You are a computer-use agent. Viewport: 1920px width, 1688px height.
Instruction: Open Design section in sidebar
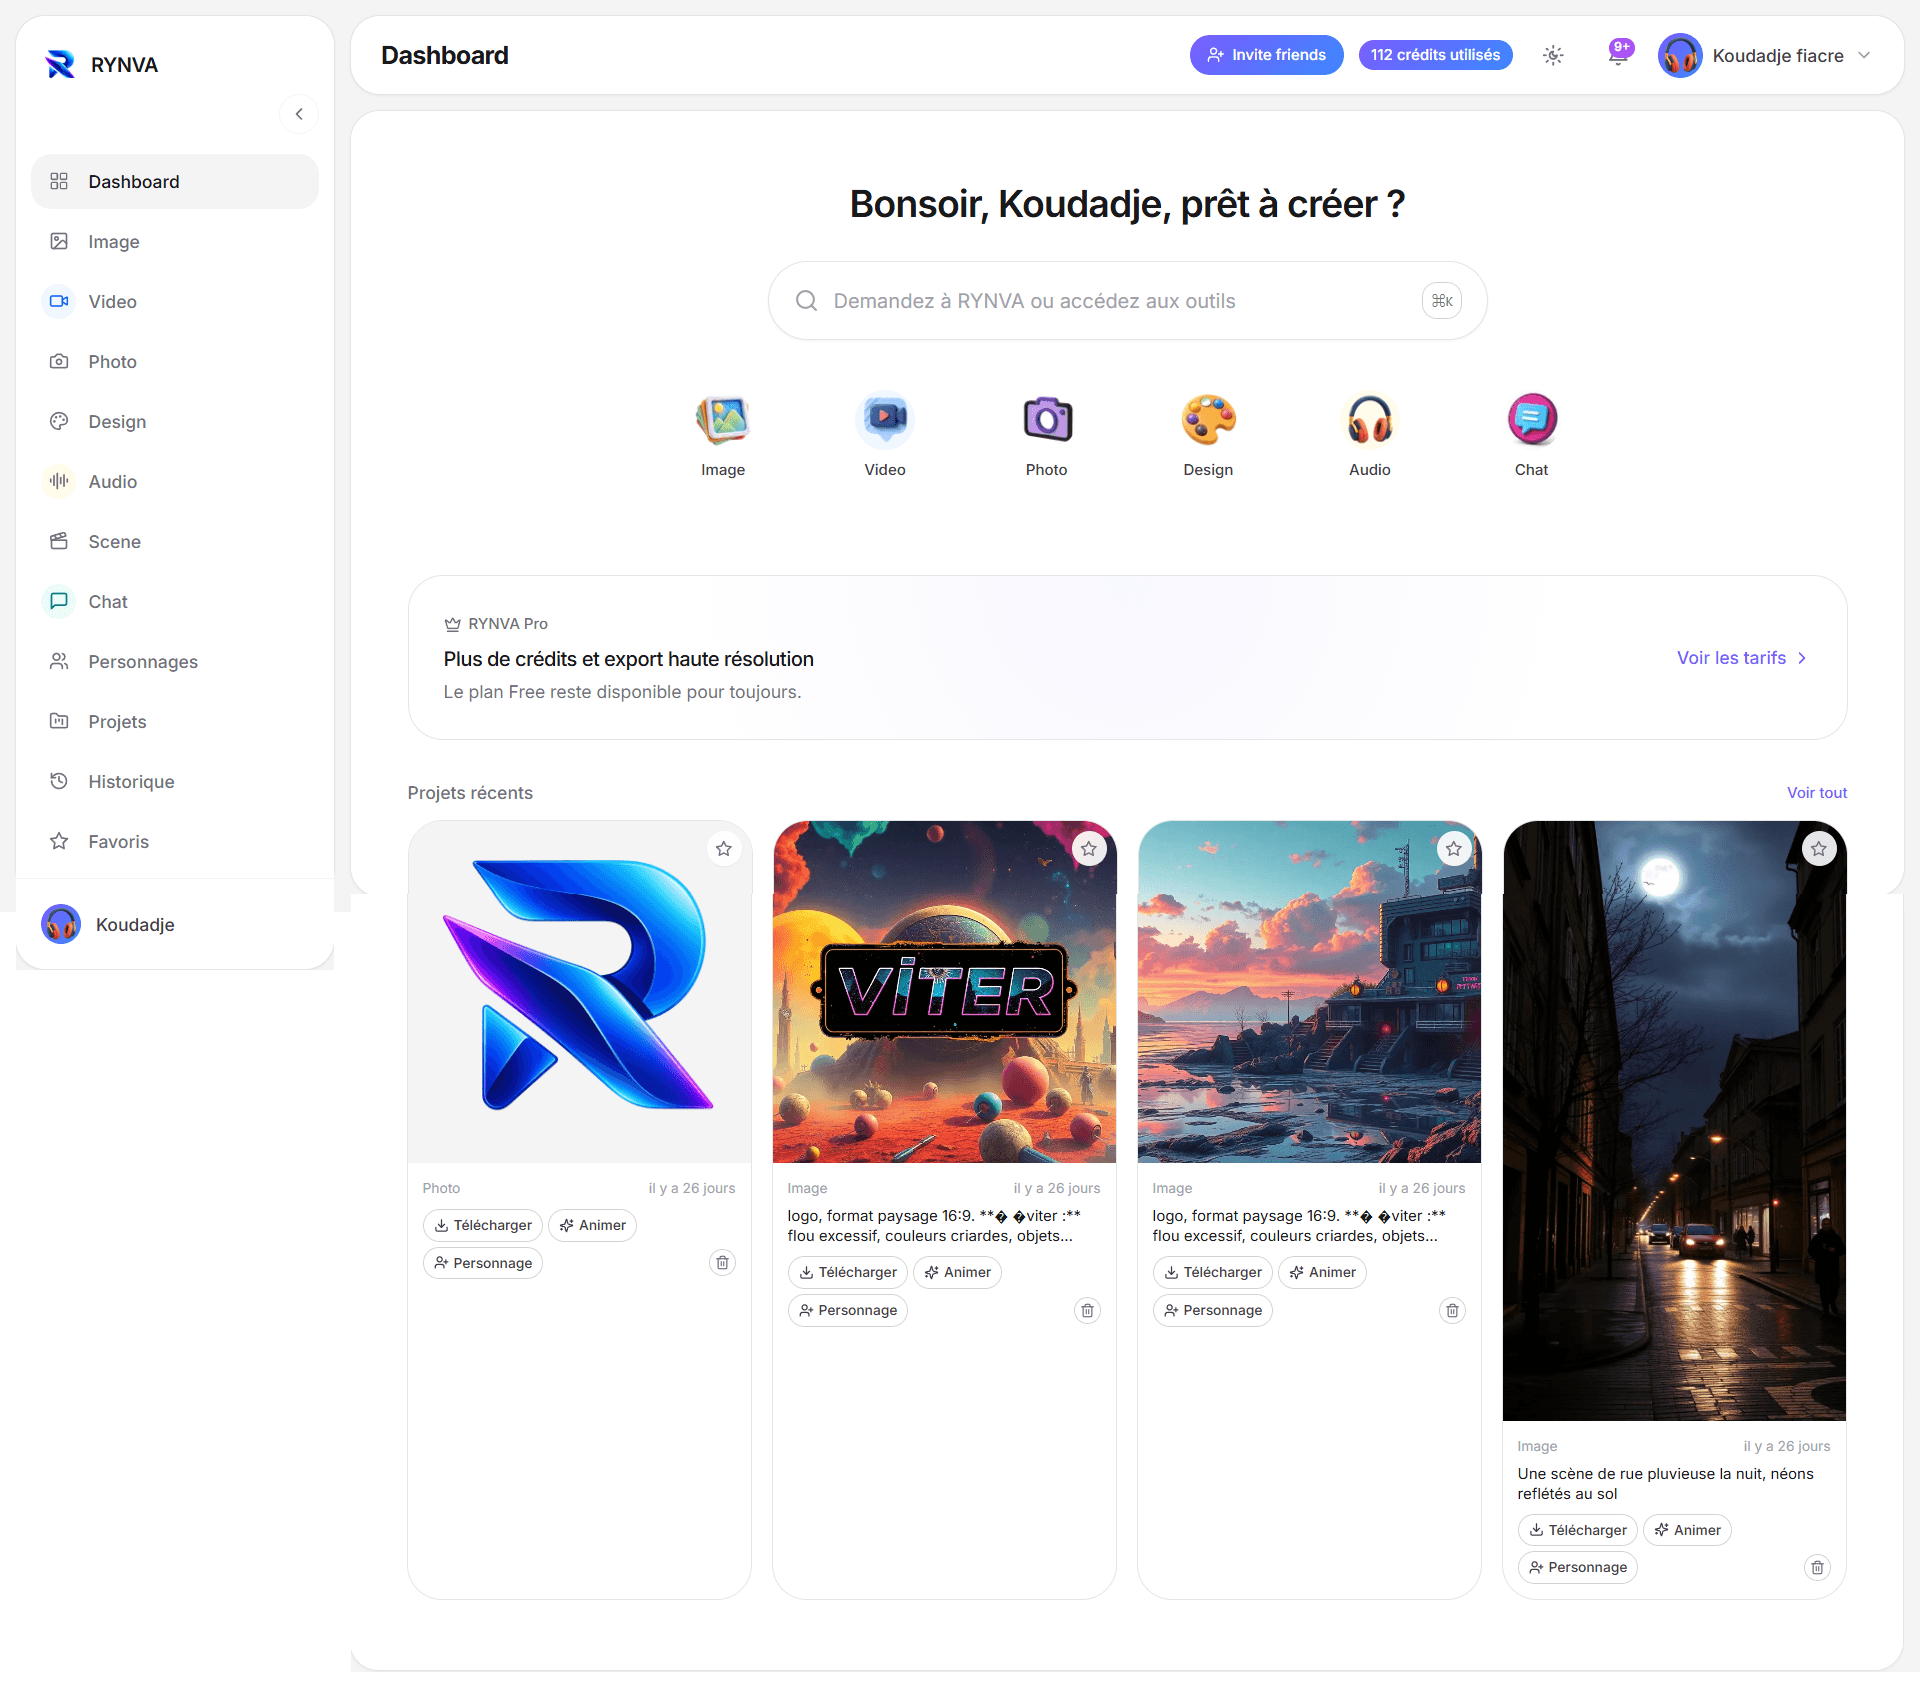click(175, 422)
